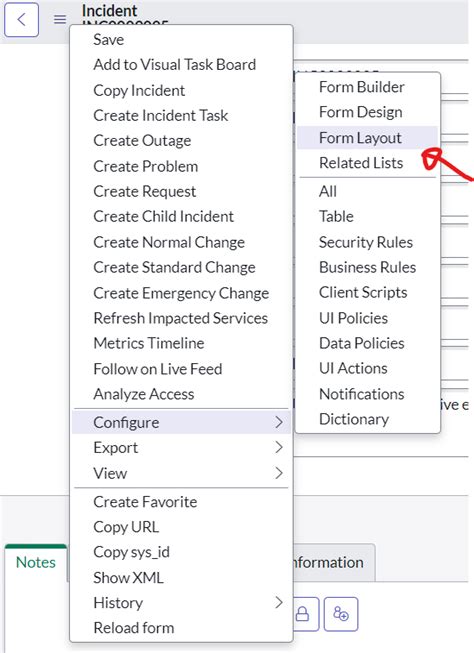The height and width of the screenshot is (653, 474).
Task: Go back using the left chevron button
Action: coord(22,20)
